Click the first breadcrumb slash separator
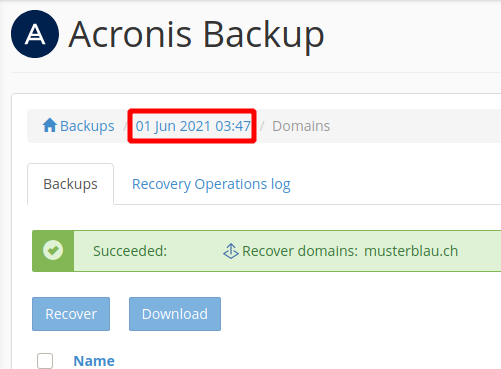The image size is (501, 369). (125, 126)
